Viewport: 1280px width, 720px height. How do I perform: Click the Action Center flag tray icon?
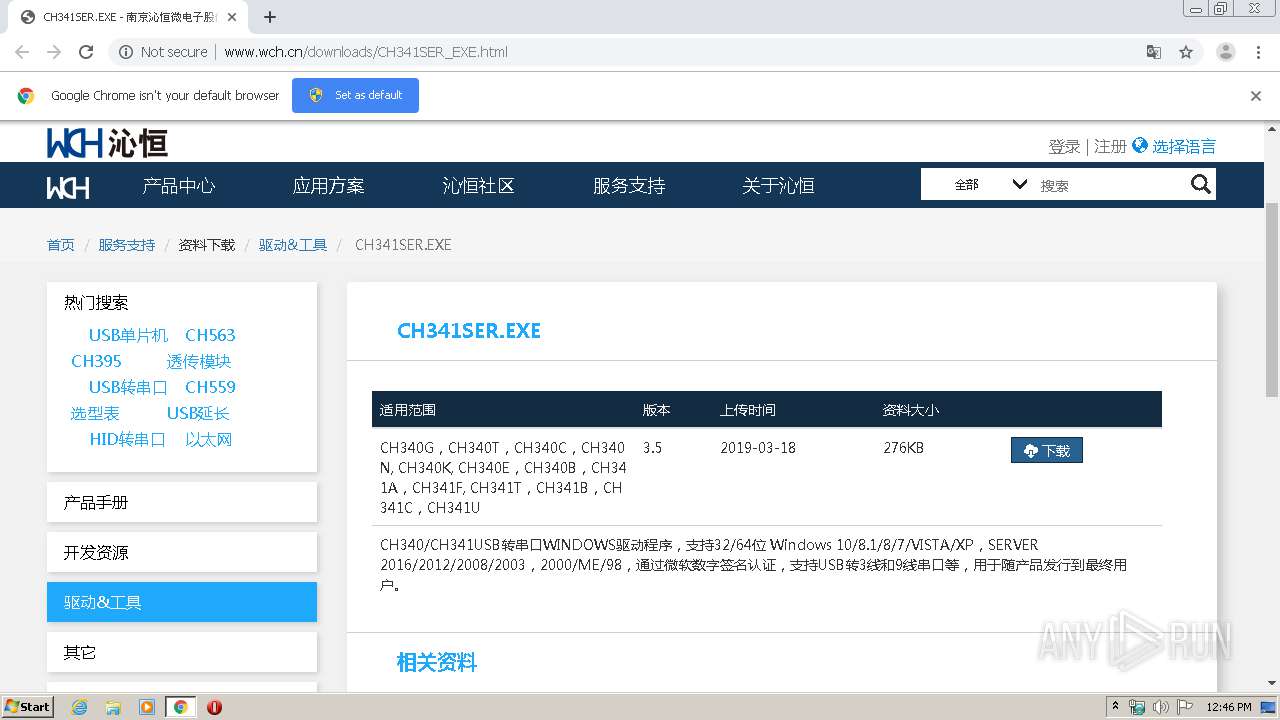[1185, 707]
